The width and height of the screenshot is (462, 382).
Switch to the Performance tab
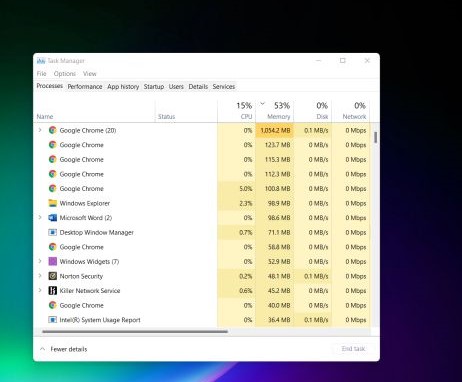[85, 87]
